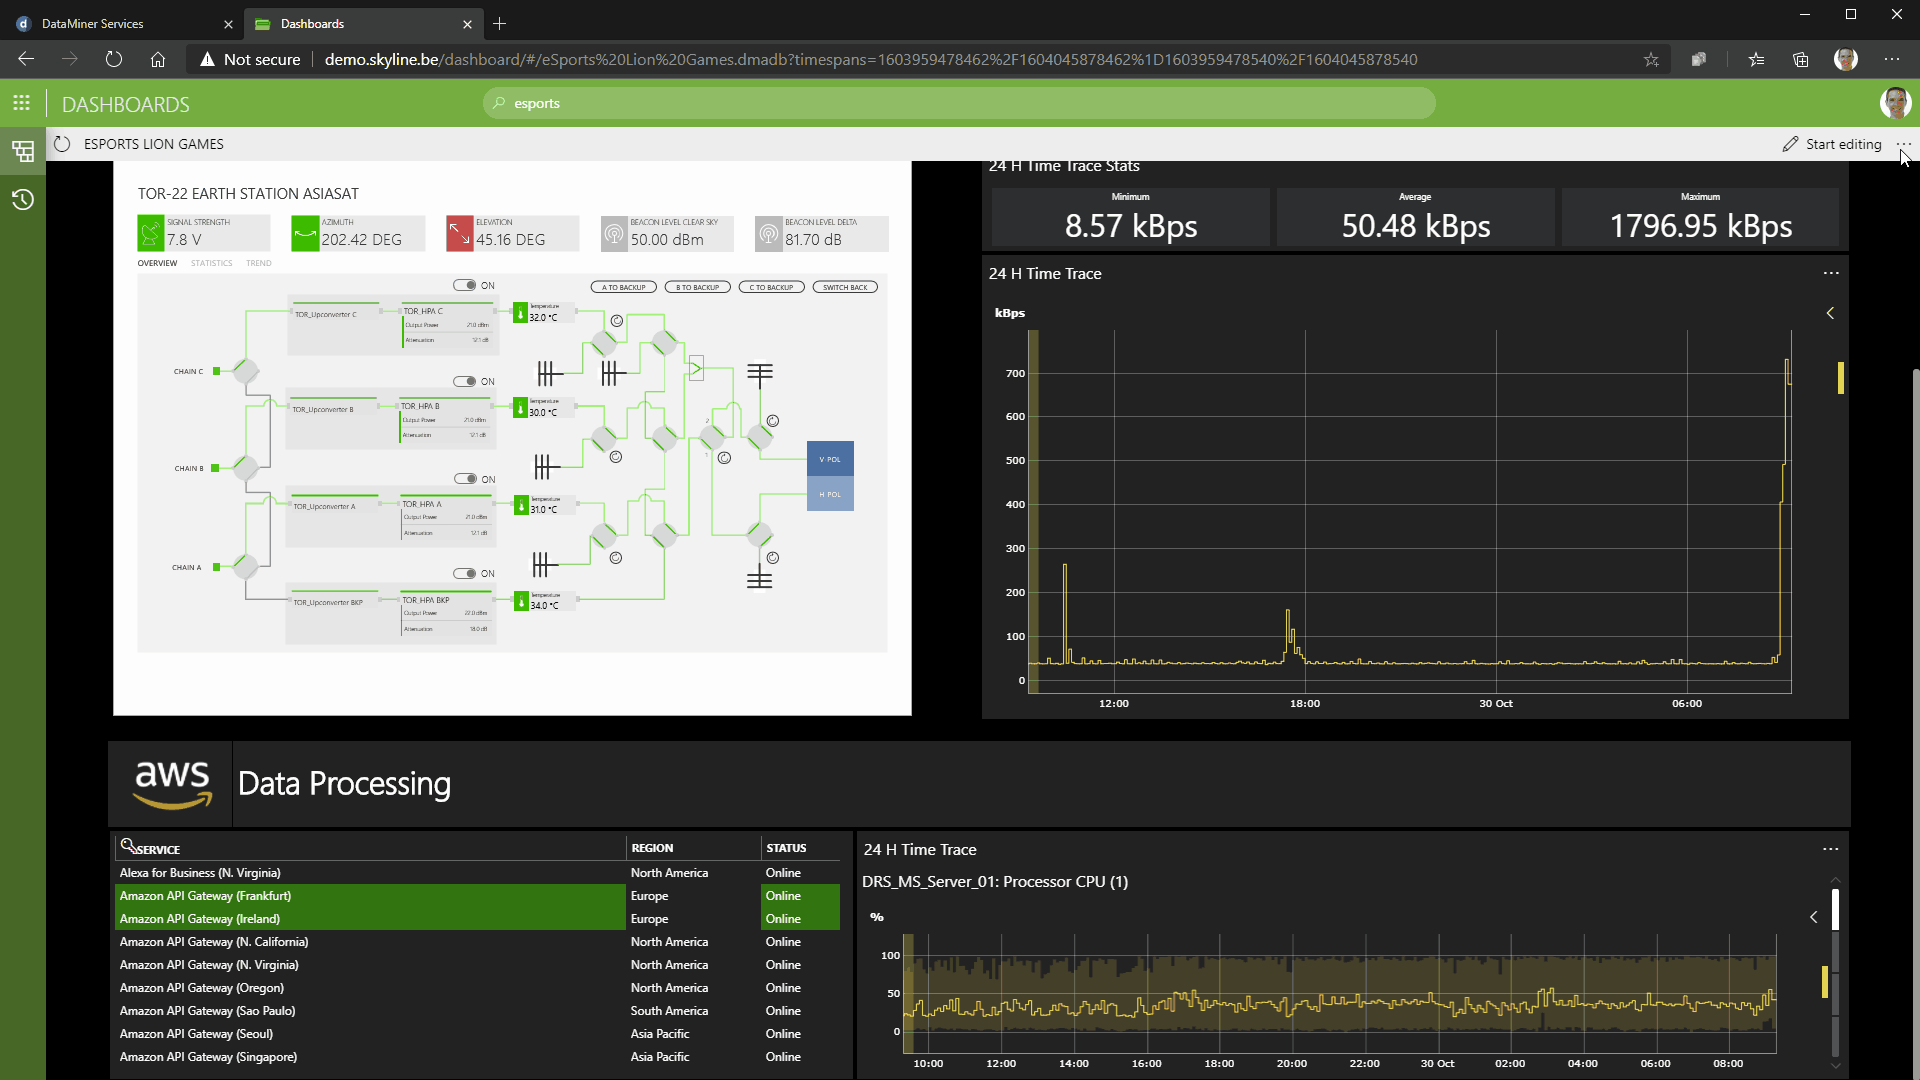Toggle the ON switch for TOR_HPA B

[x=465, y=381]
